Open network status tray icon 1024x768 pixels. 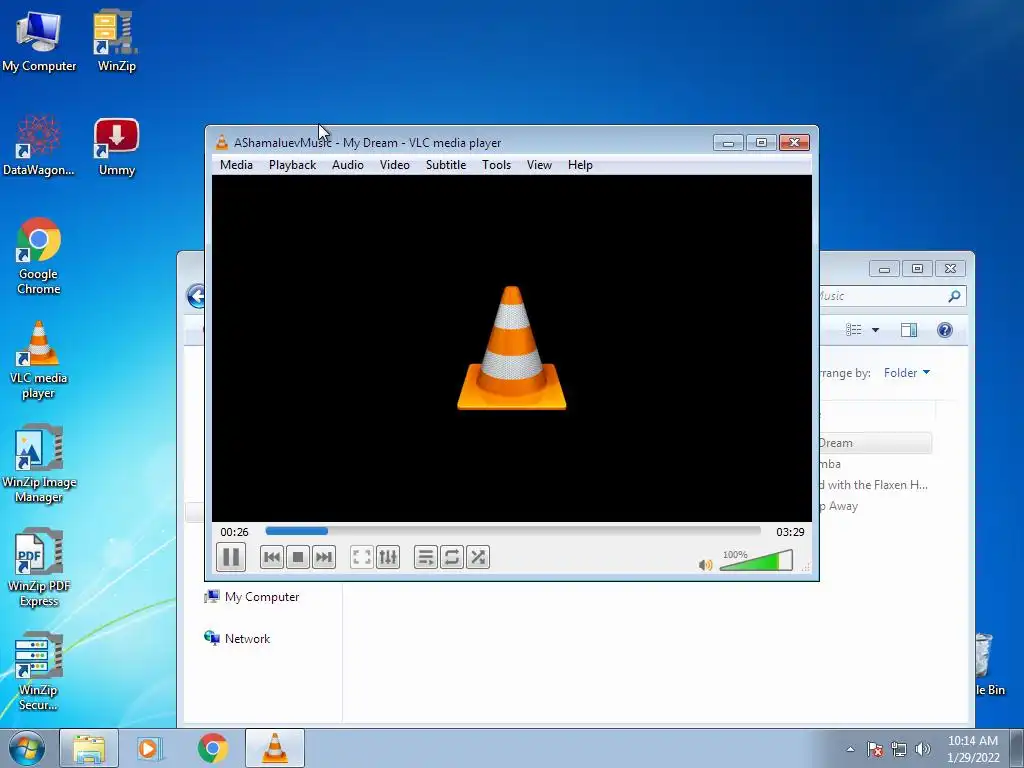tap(899, 749)
